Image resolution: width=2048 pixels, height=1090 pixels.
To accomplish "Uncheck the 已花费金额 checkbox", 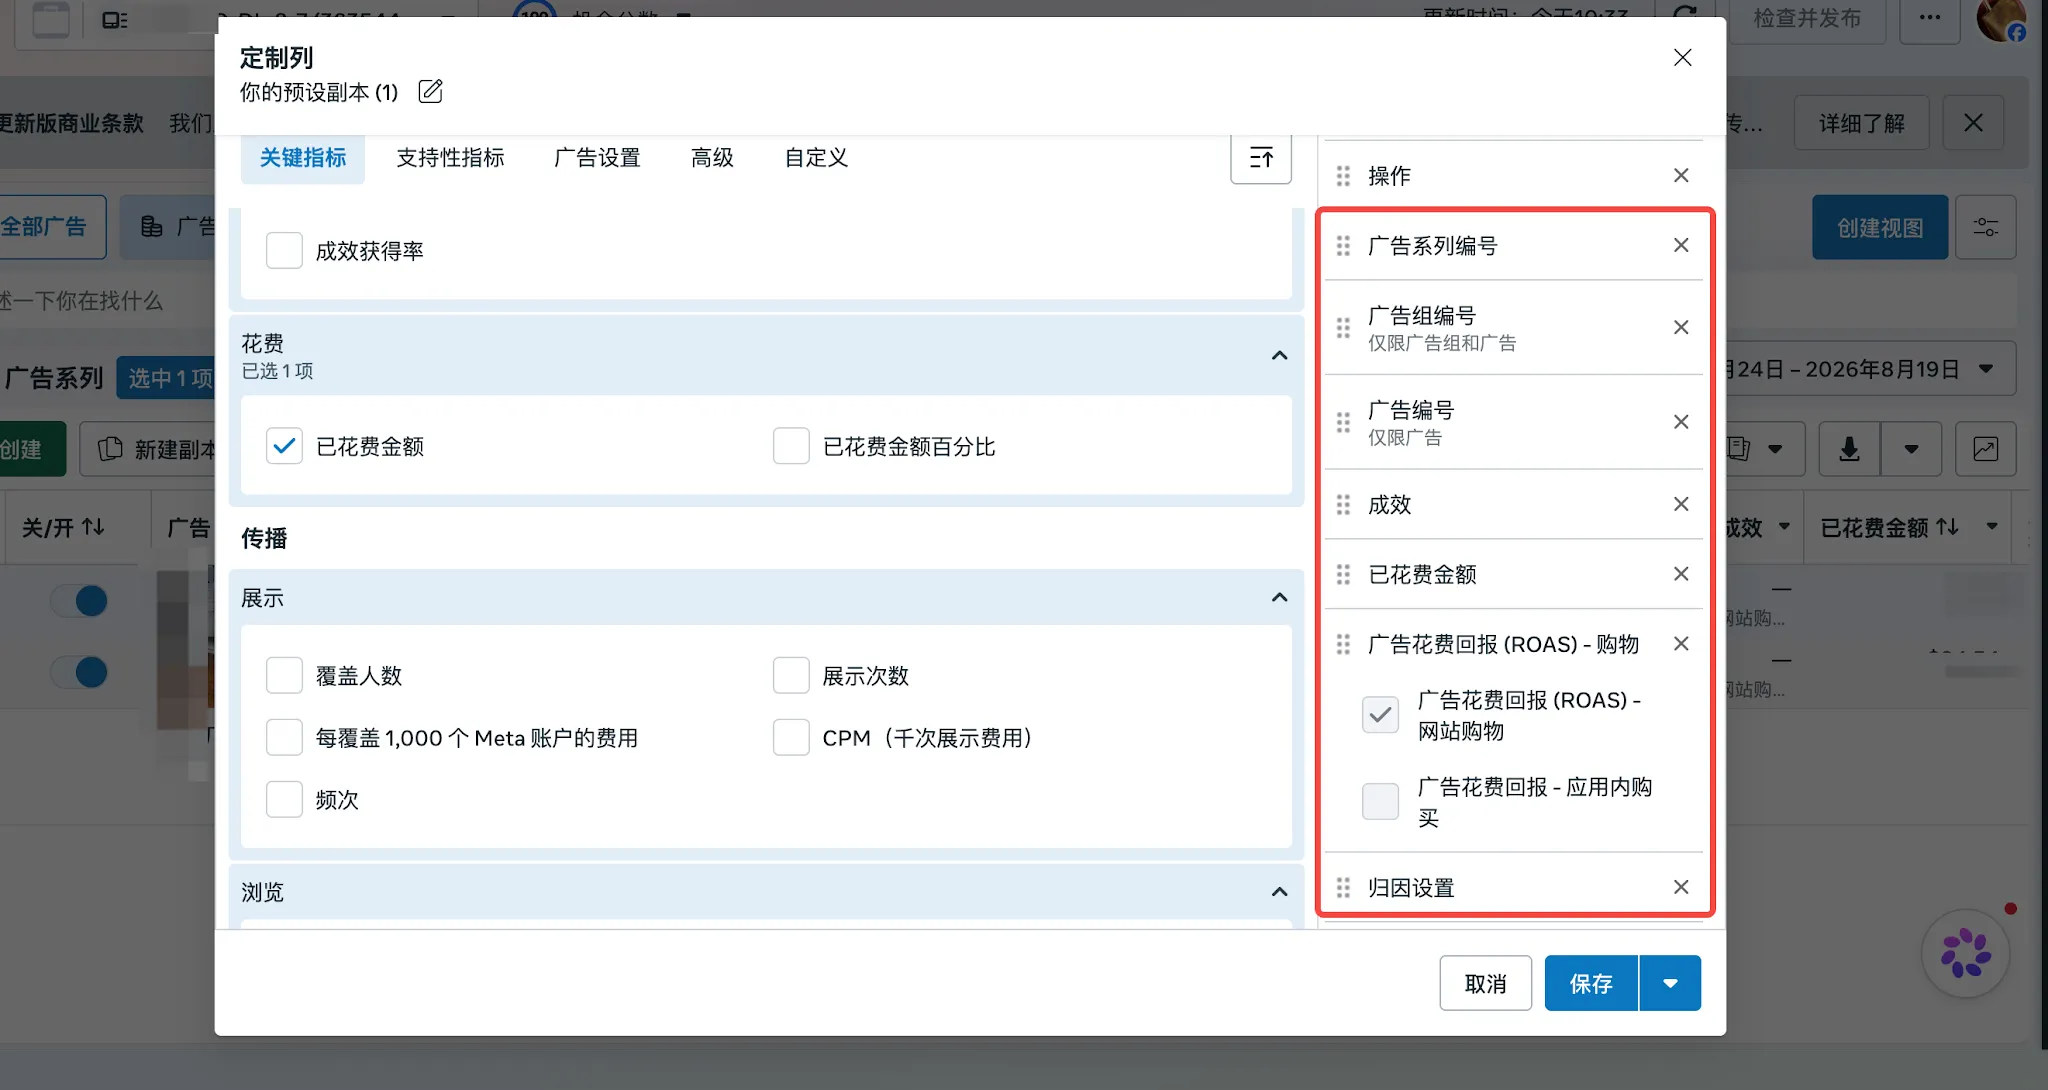I will [x=284, y=446].
